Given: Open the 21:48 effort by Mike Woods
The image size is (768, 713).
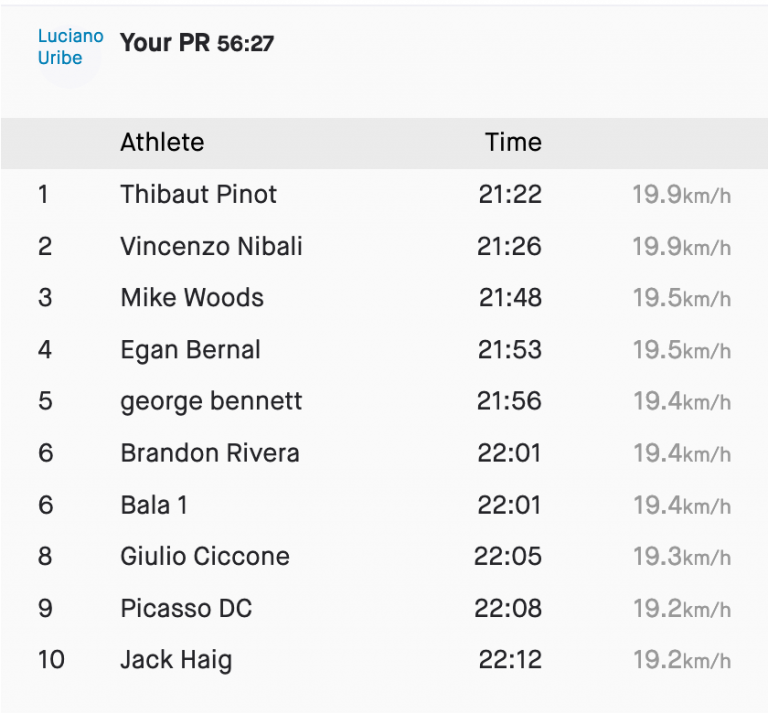Looking at the screenshot, I should [510, 298].
